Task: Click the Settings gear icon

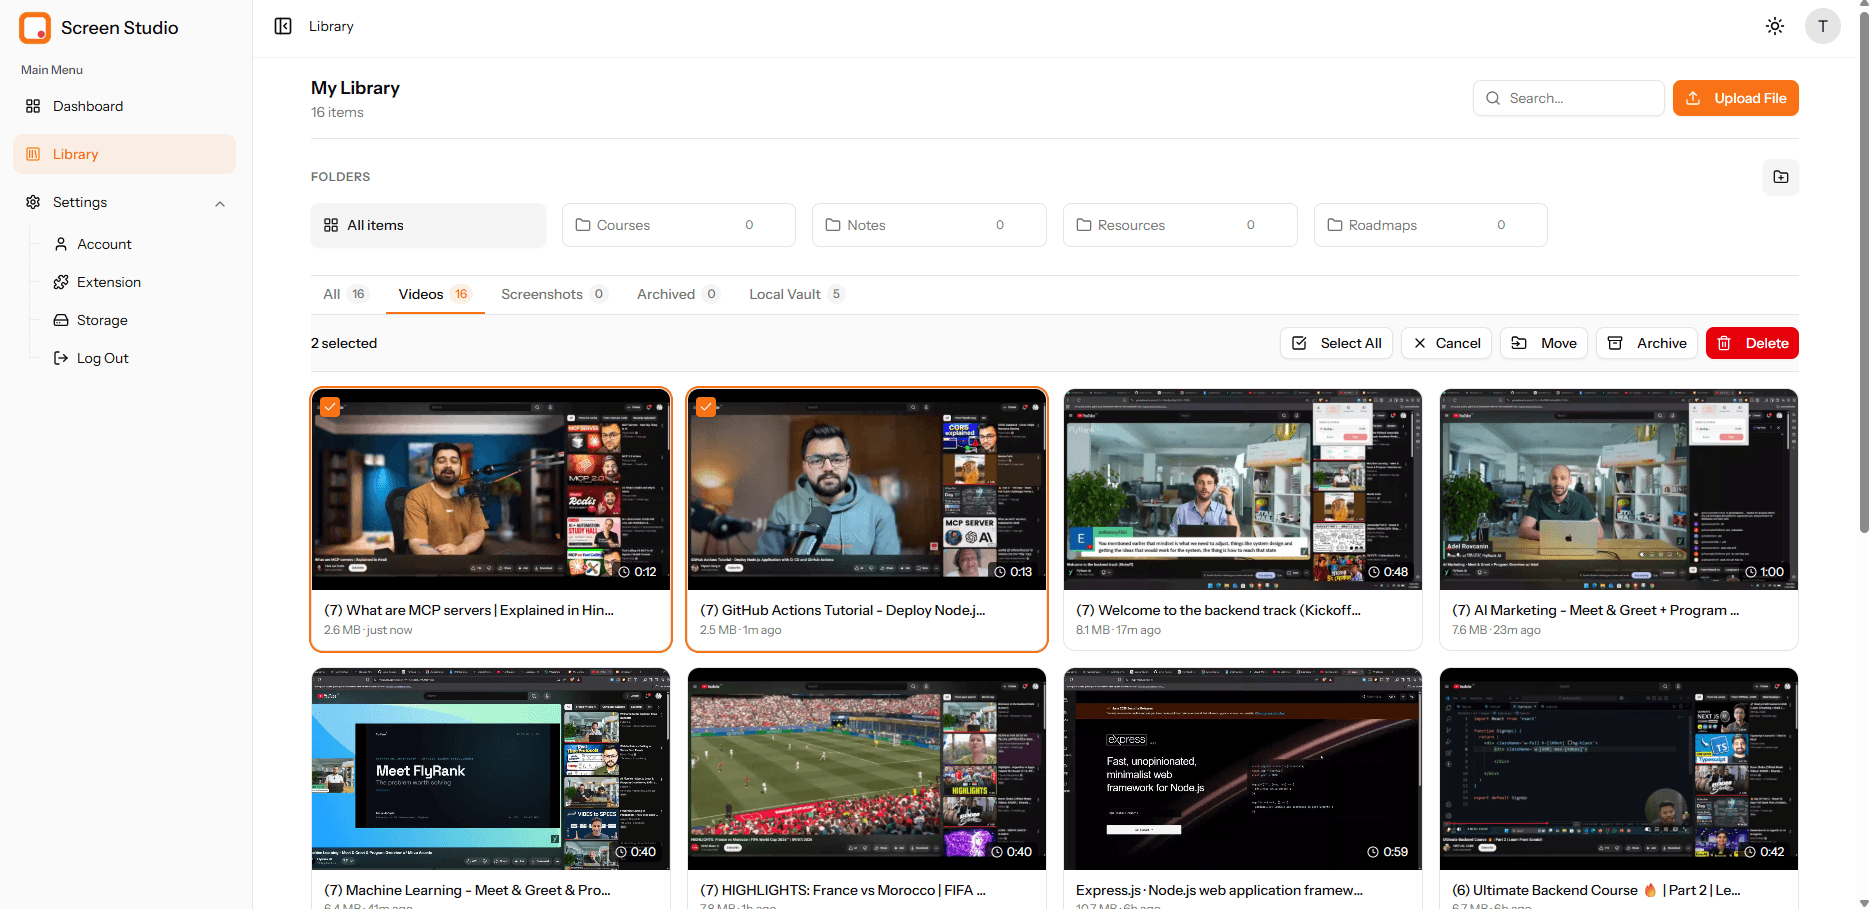Action: tap(33, 202)
